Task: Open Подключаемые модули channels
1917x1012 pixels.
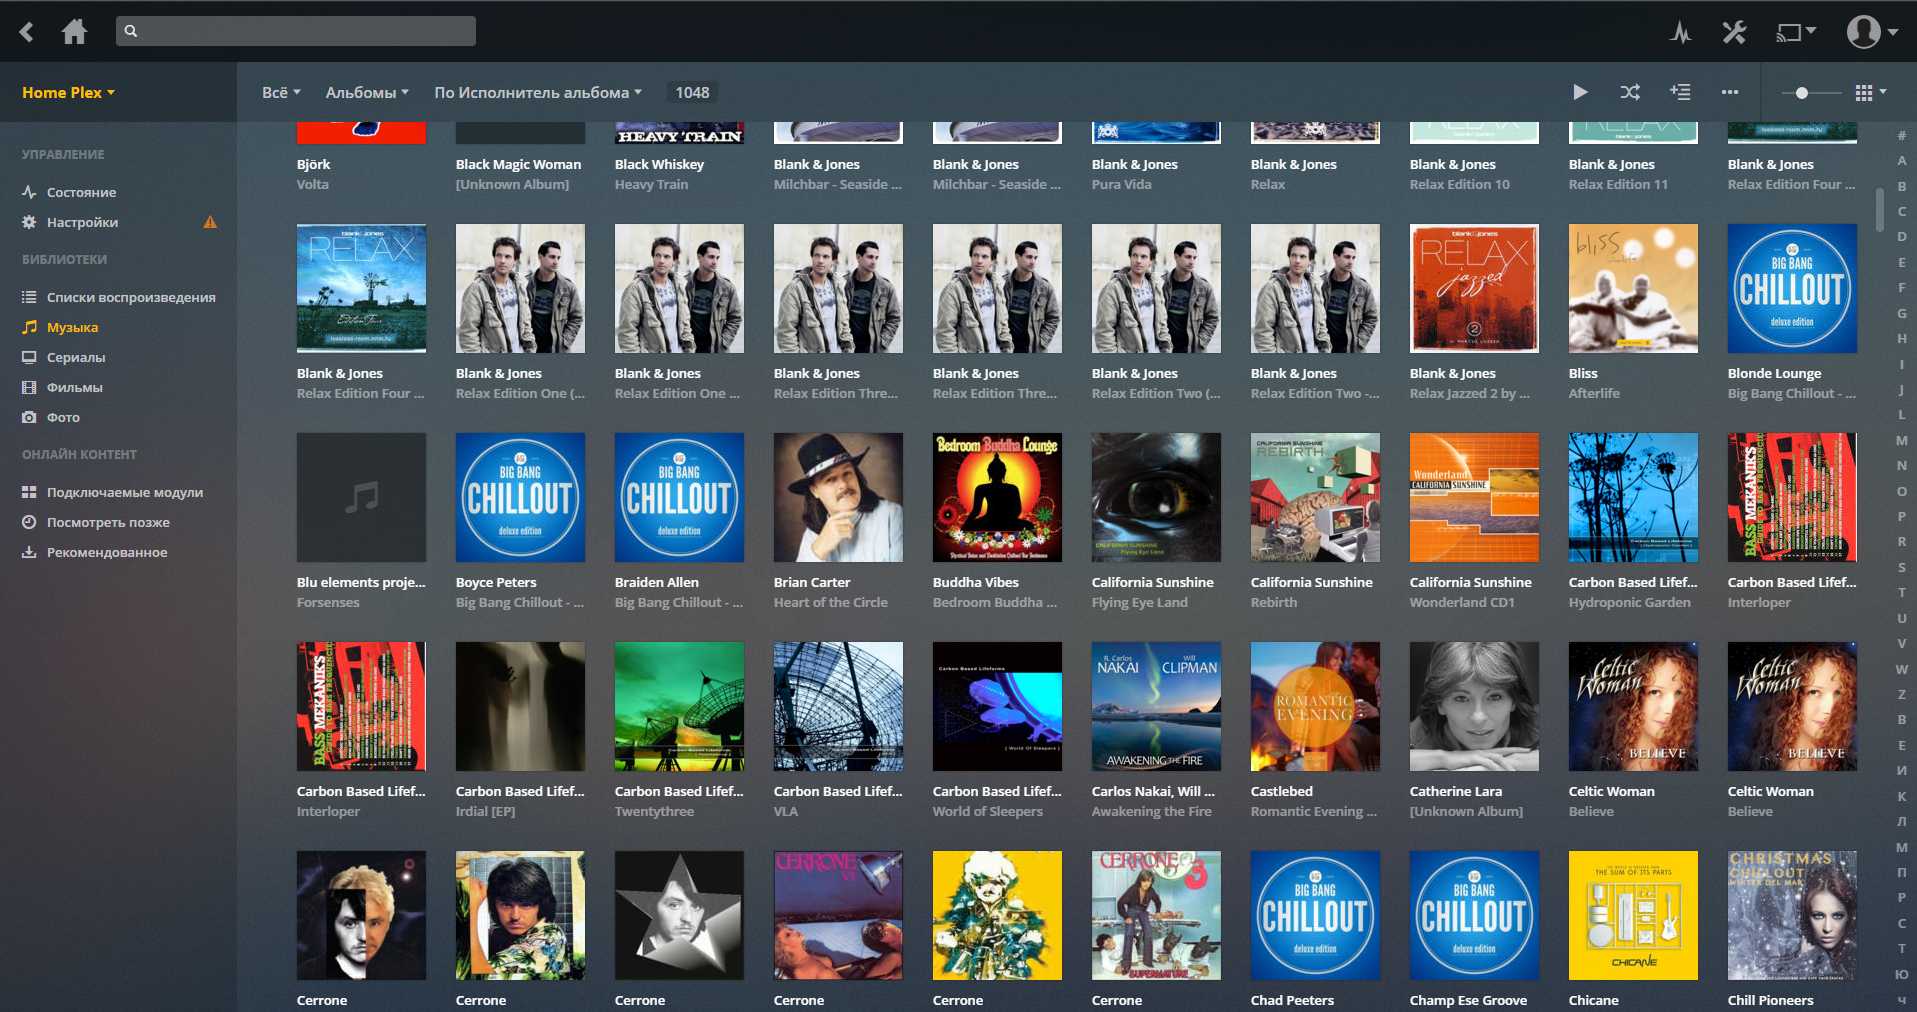Action: [125, 492]
